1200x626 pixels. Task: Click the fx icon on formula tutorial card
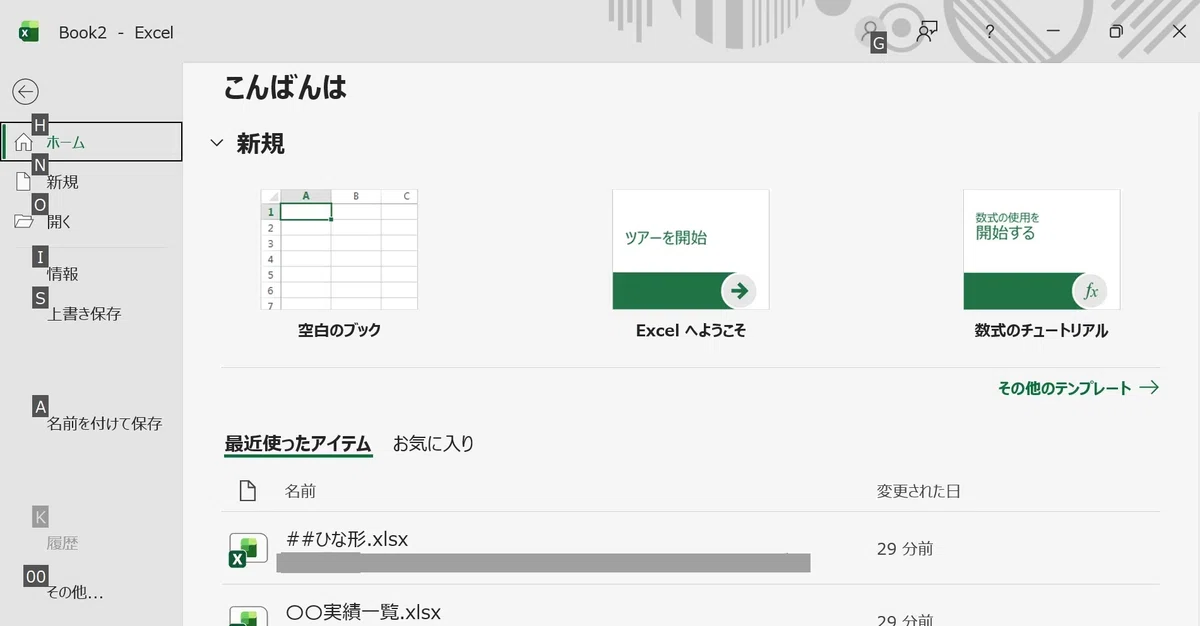pyautogui.click(x=1090, y=291)
